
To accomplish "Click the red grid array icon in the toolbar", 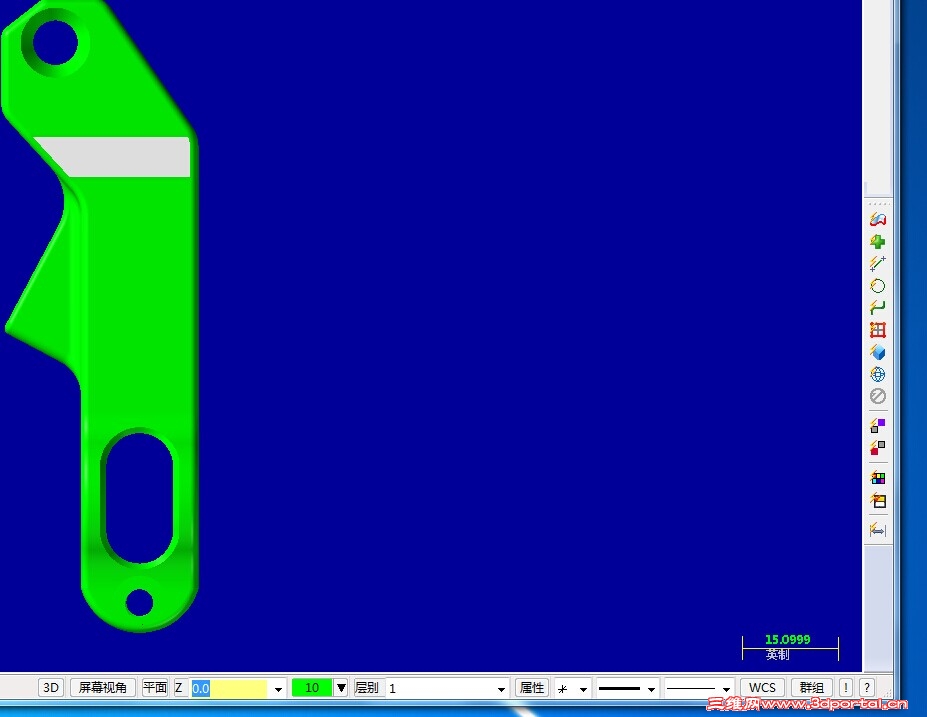I will click(877, 329).
